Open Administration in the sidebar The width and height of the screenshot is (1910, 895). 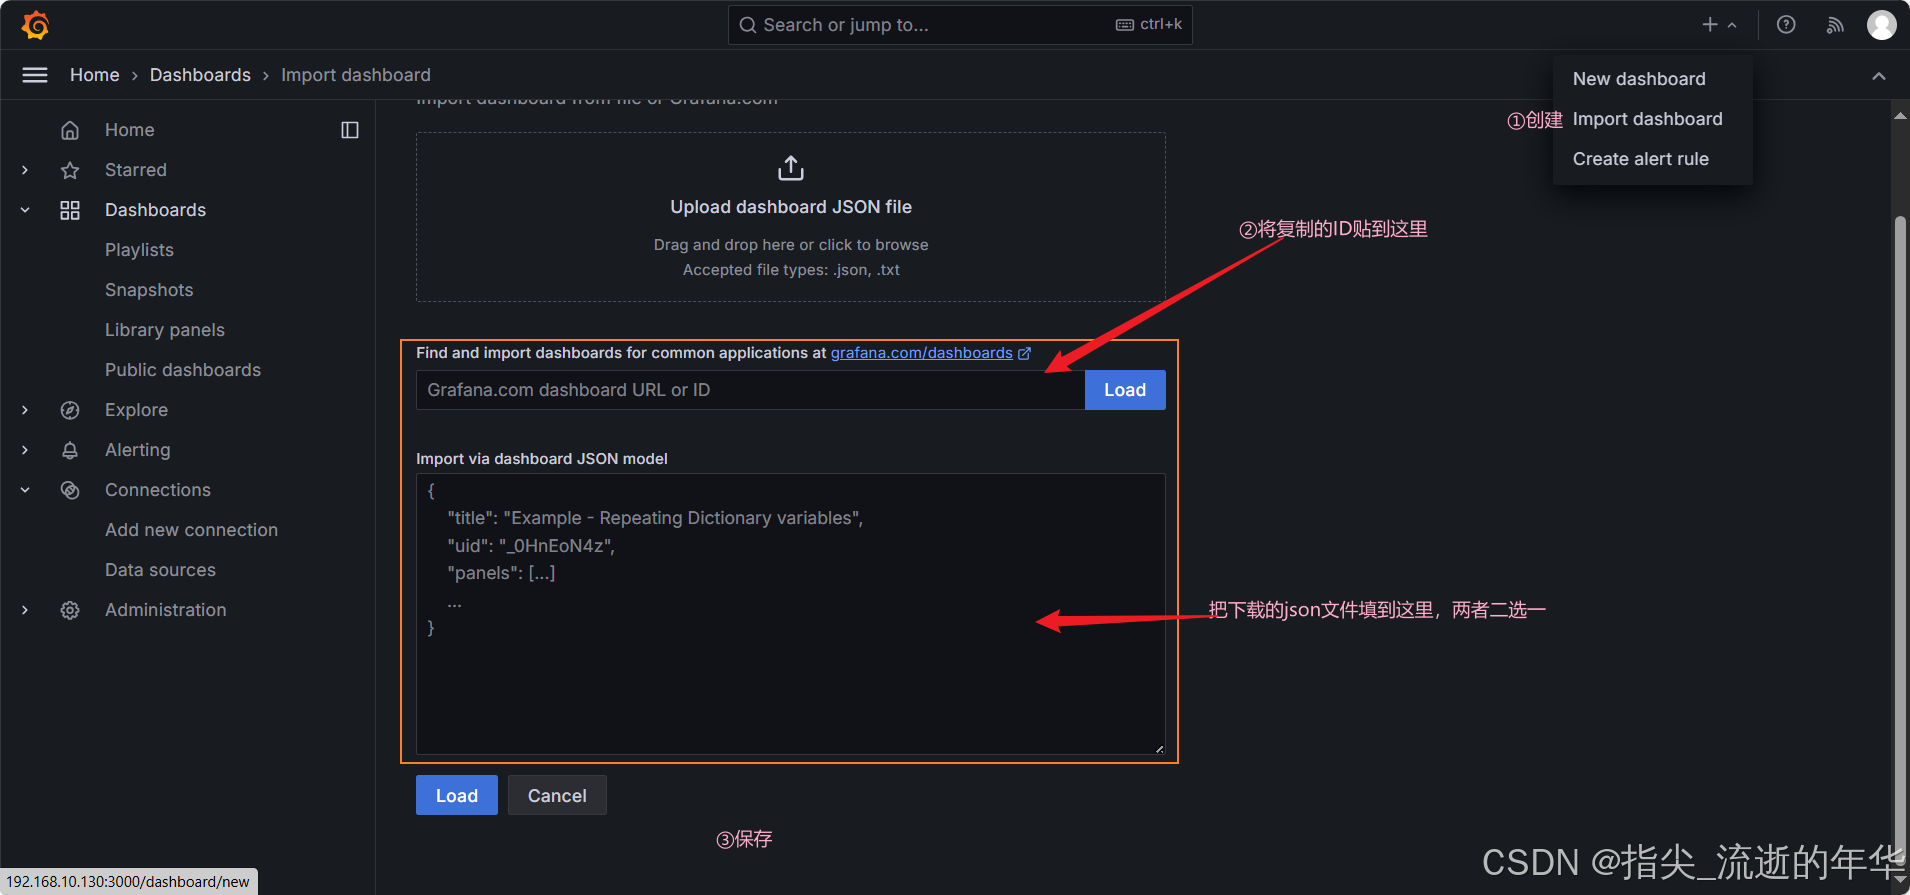click(x=165, y=610)
